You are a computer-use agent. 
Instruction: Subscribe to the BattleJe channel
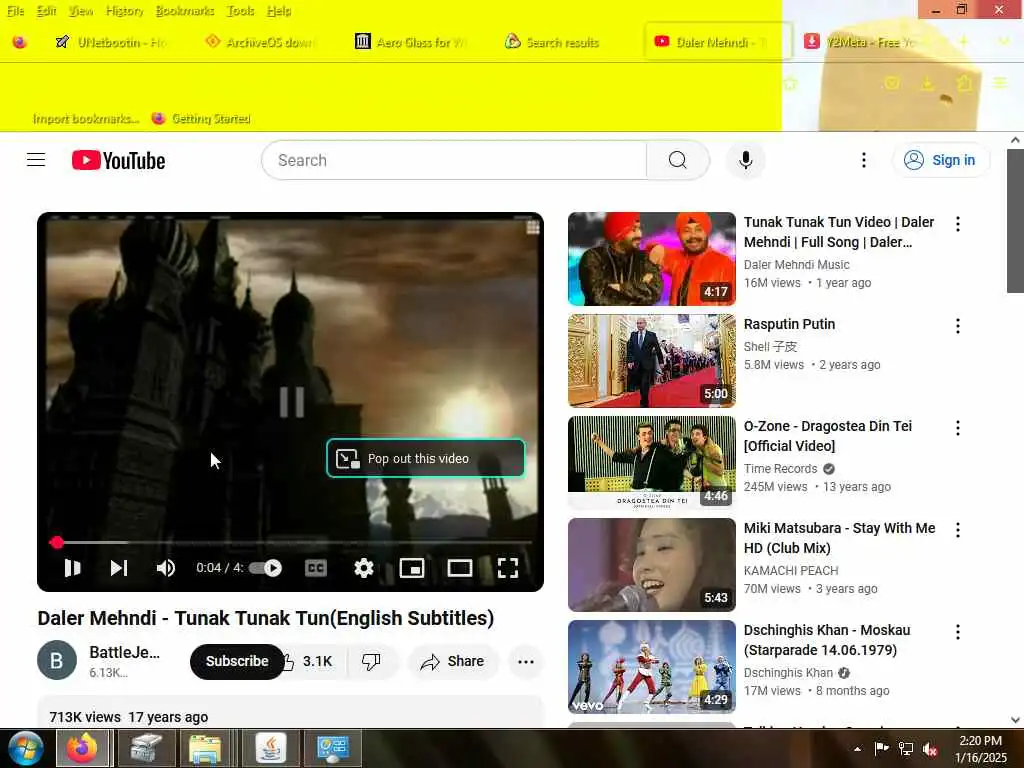coord(236,661)
